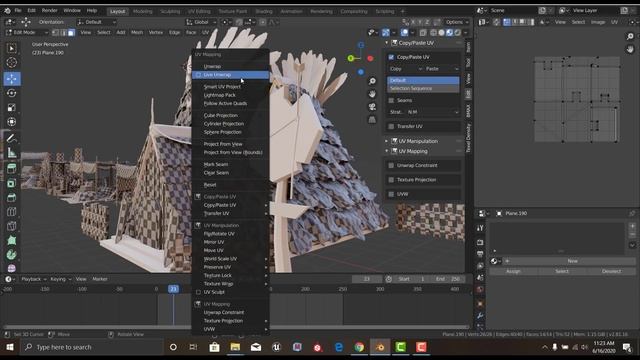Toggle the Copy/Paste UV checkbox
Image resolution: width=640 pixels, height=360 pixels.
(x=391, y=57)
